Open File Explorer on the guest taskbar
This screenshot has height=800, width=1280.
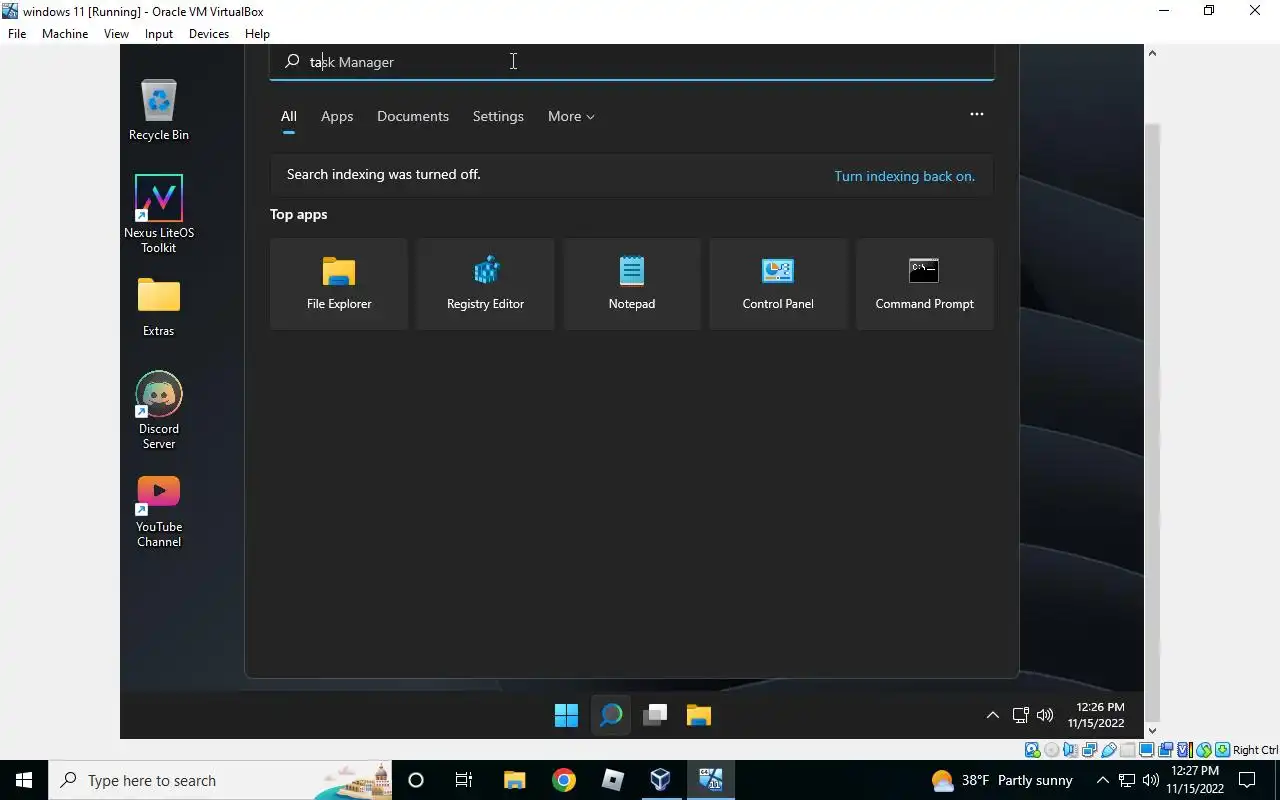tap(698, 715)
